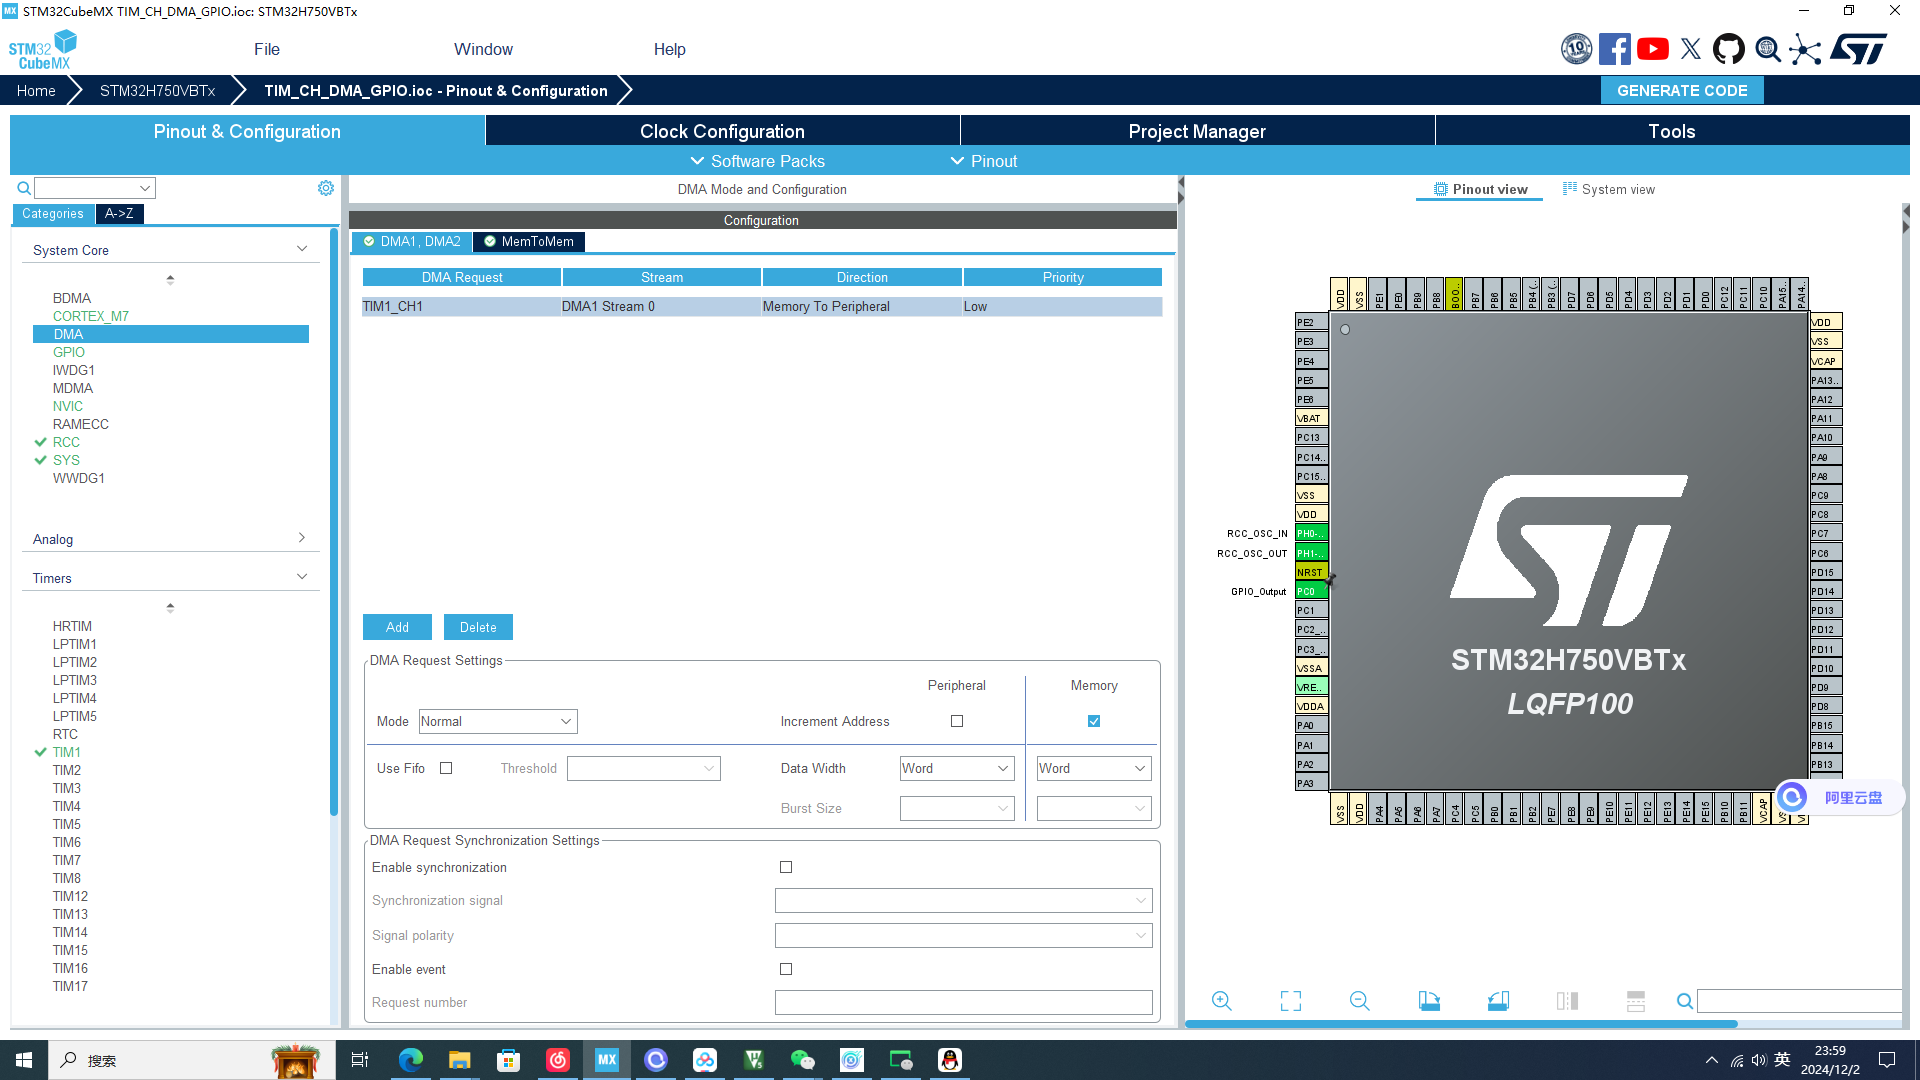Click the settings gear in category panel
This screenshot has width=1920, height=1080.
tap(326, 188)
